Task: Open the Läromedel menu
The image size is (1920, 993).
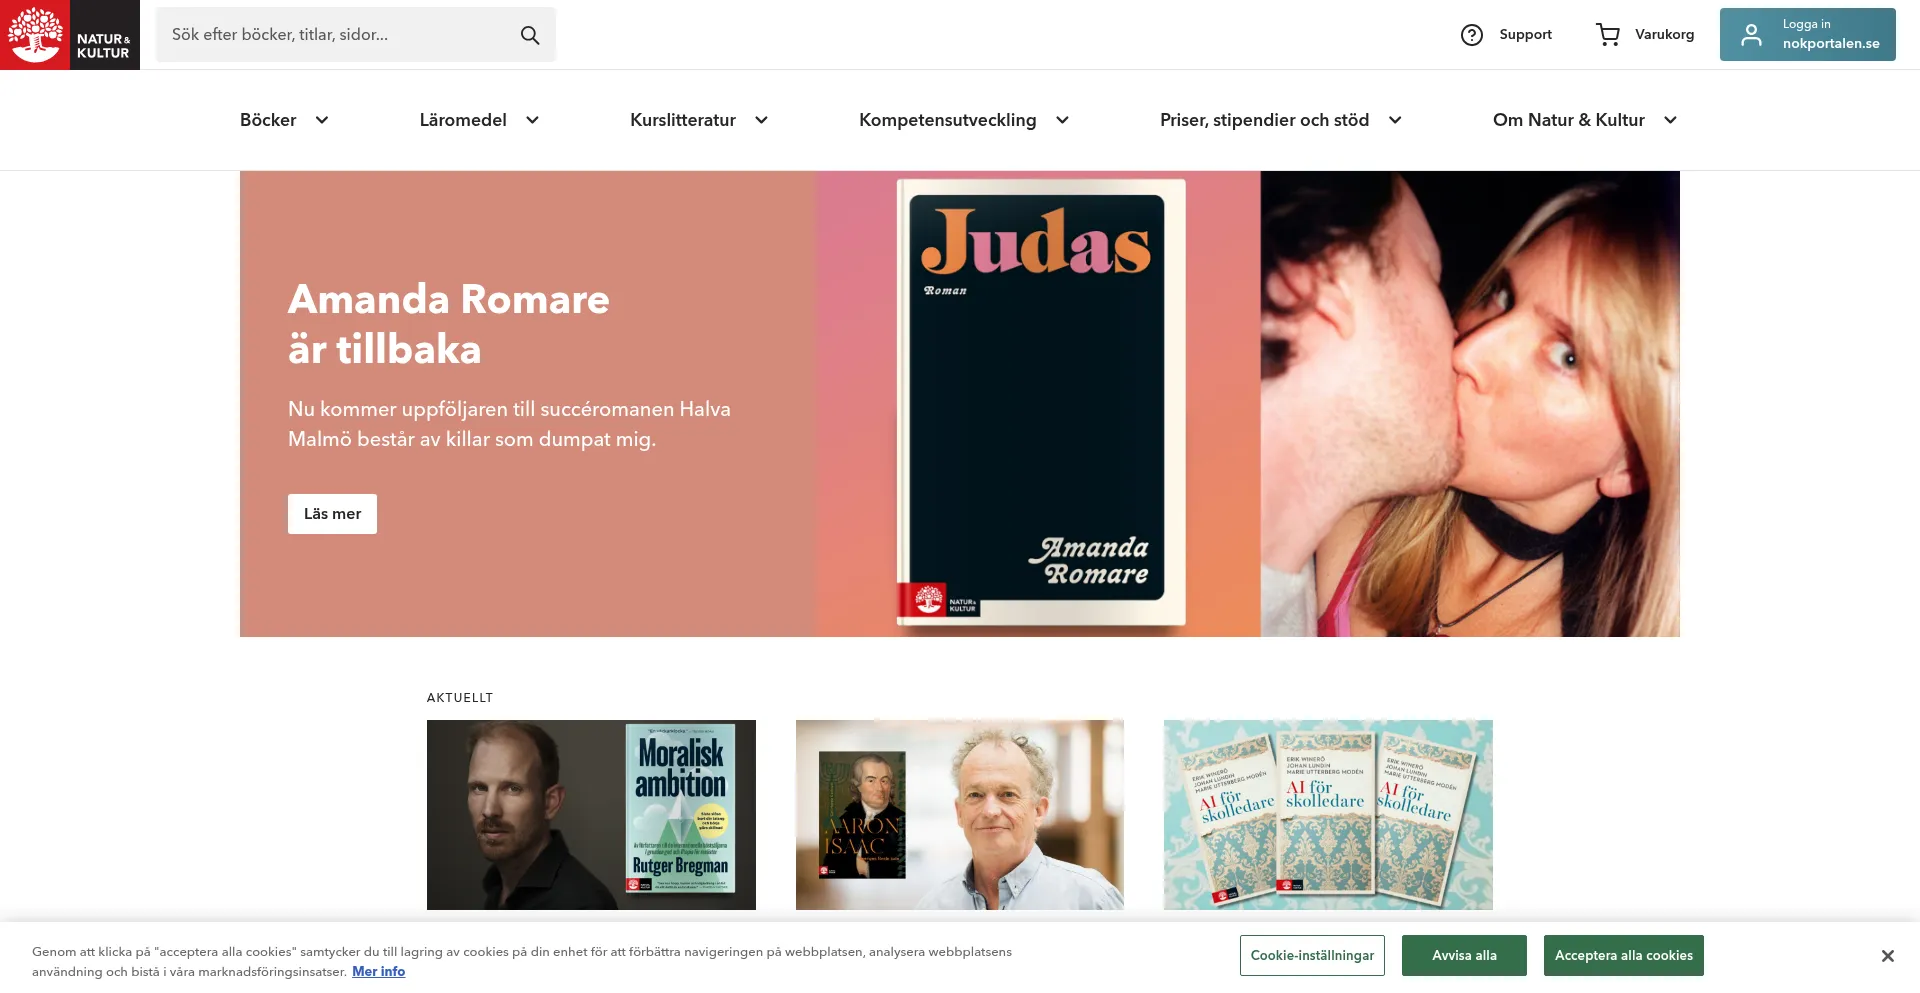Action: click(x=463, y=120)
